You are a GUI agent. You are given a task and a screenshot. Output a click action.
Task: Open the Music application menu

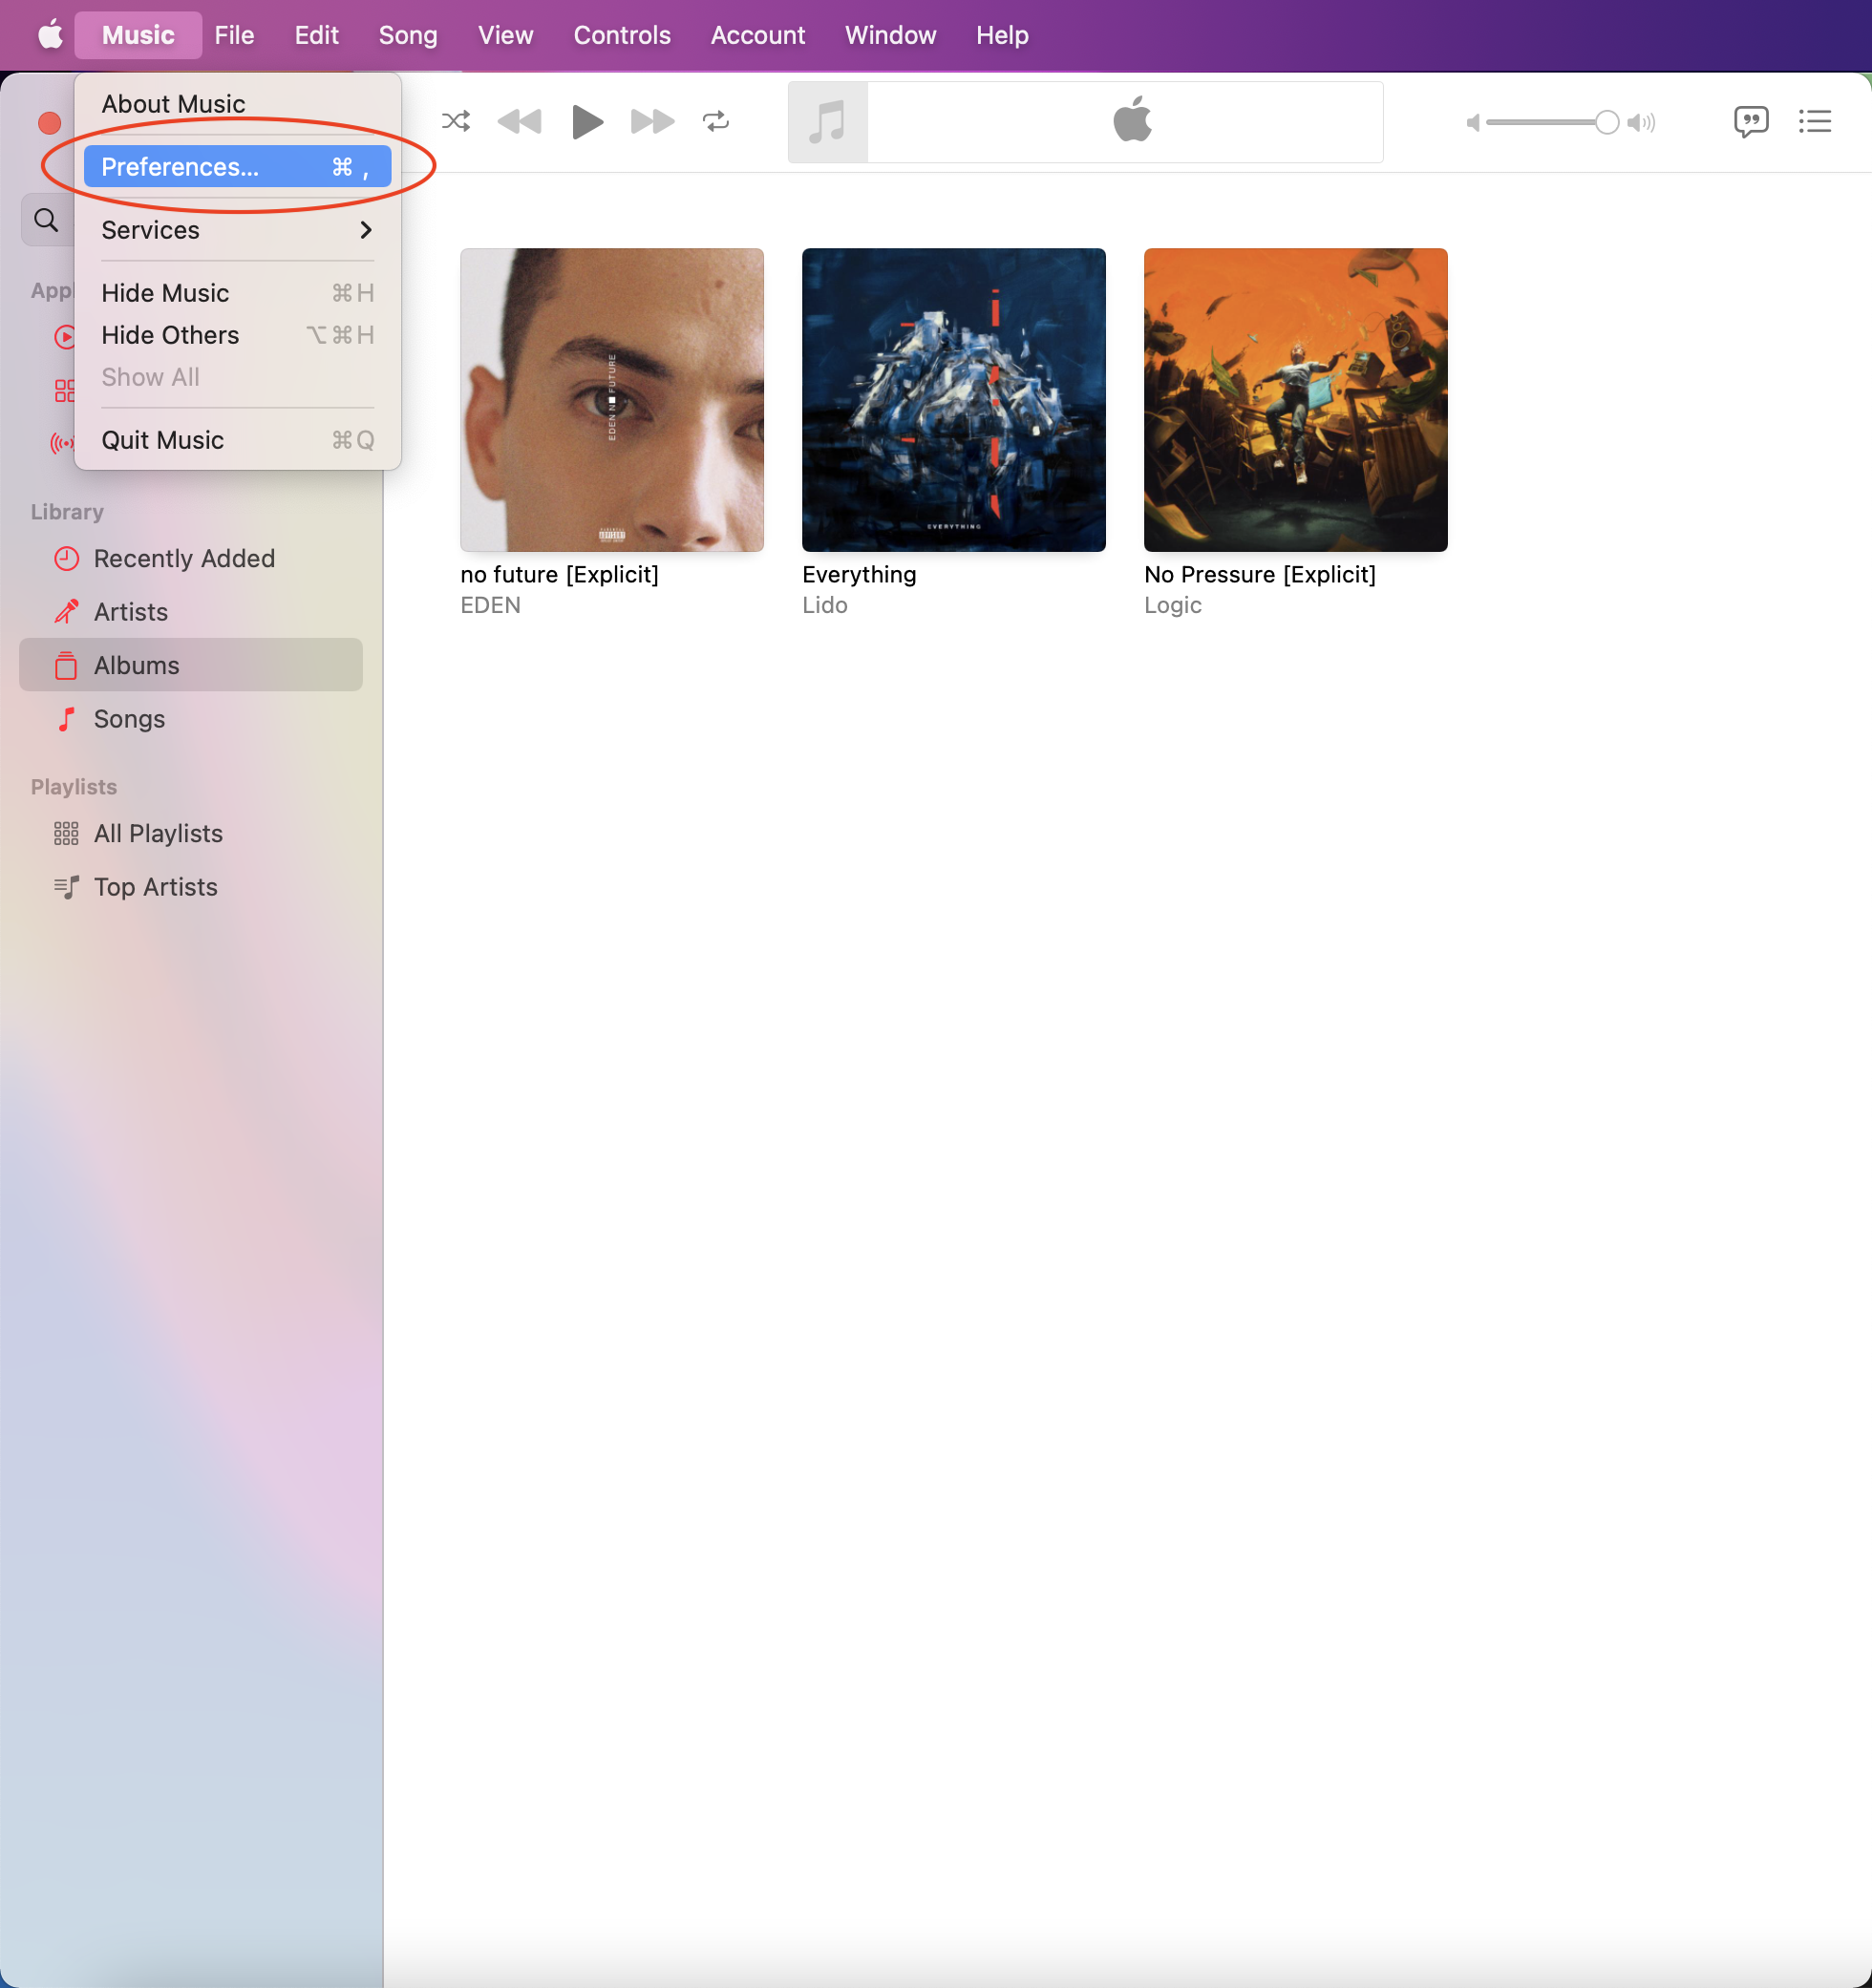tap(139, 33)
